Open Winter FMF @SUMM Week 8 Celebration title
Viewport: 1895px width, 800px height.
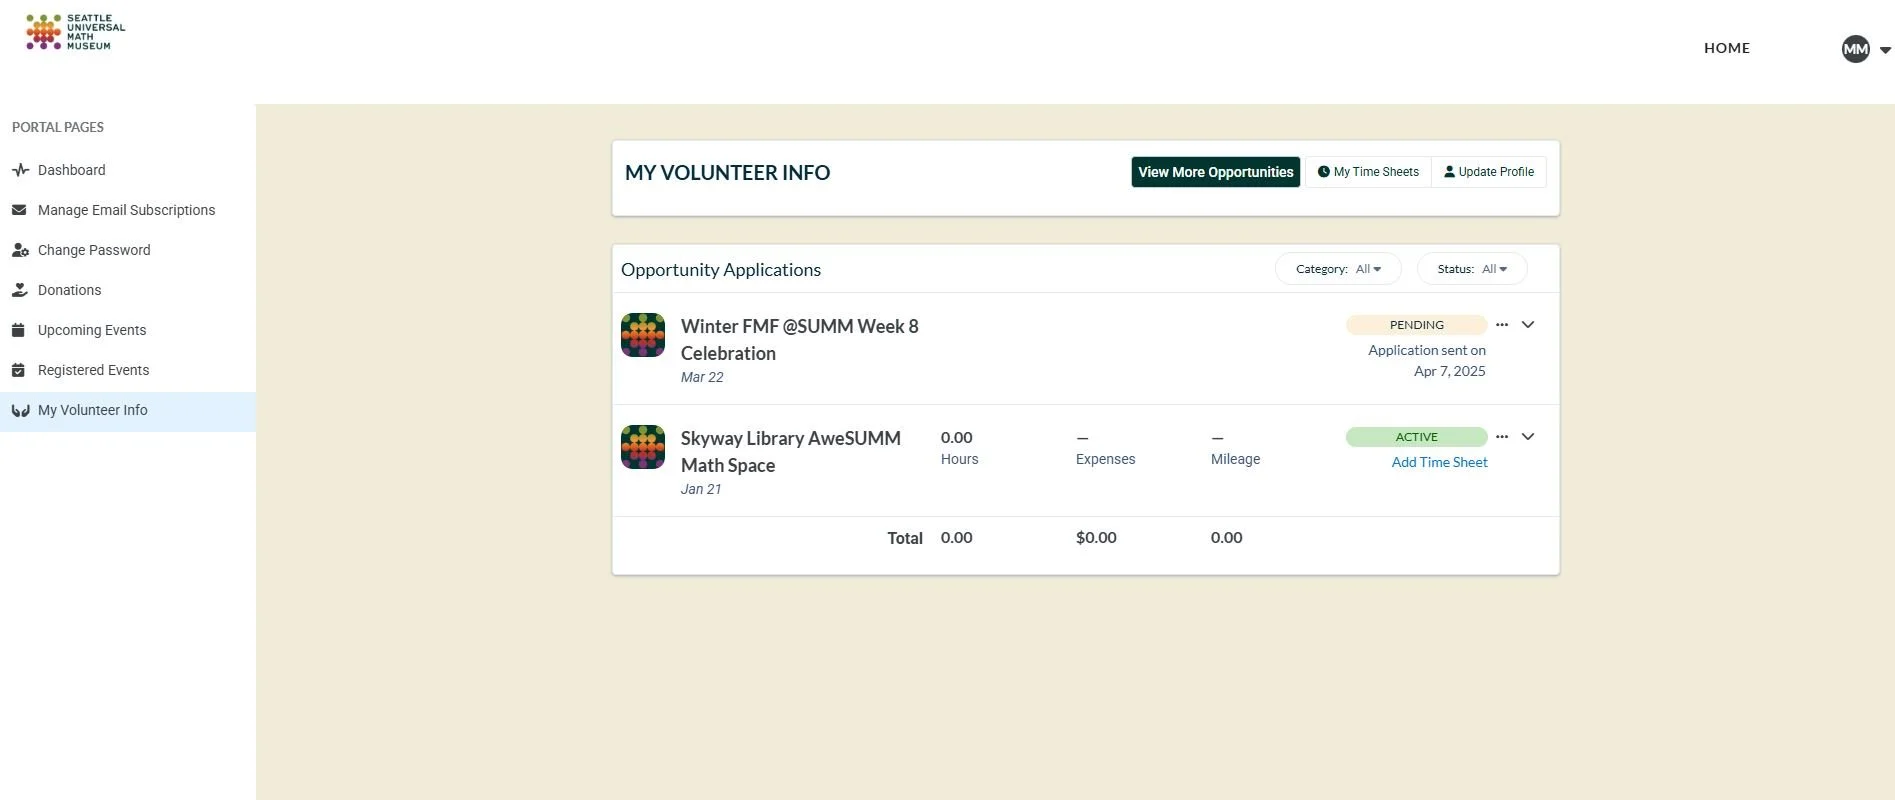[x=799, y=340]
